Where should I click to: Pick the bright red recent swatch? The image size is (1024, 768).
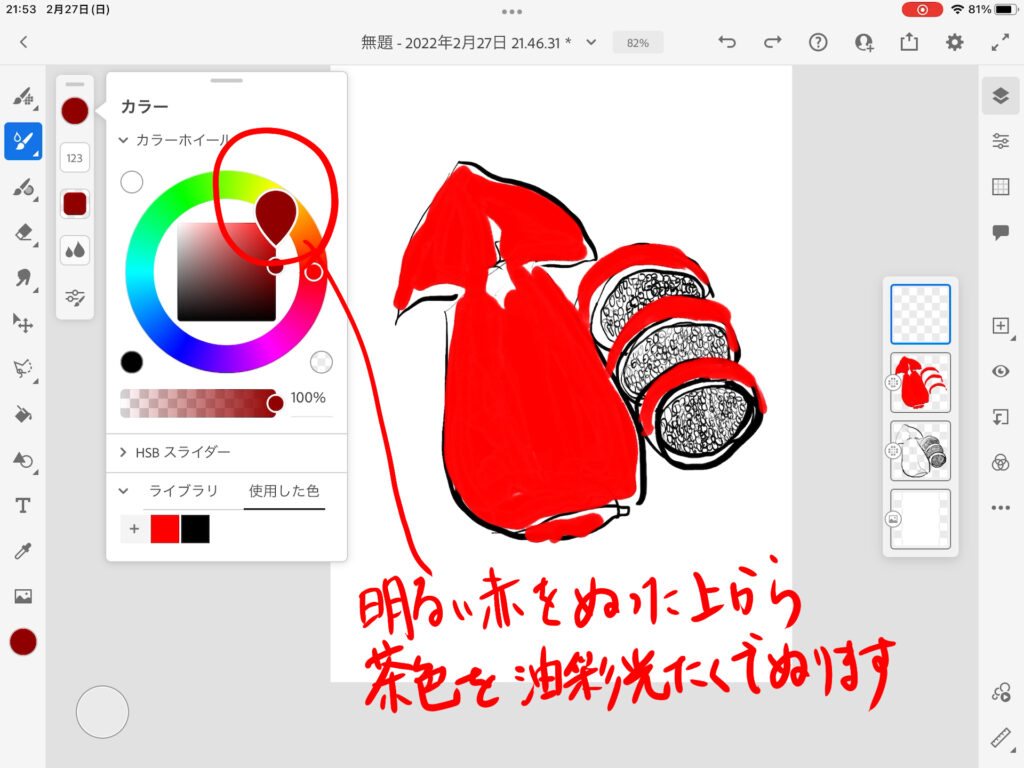click(x=165, y=529)
